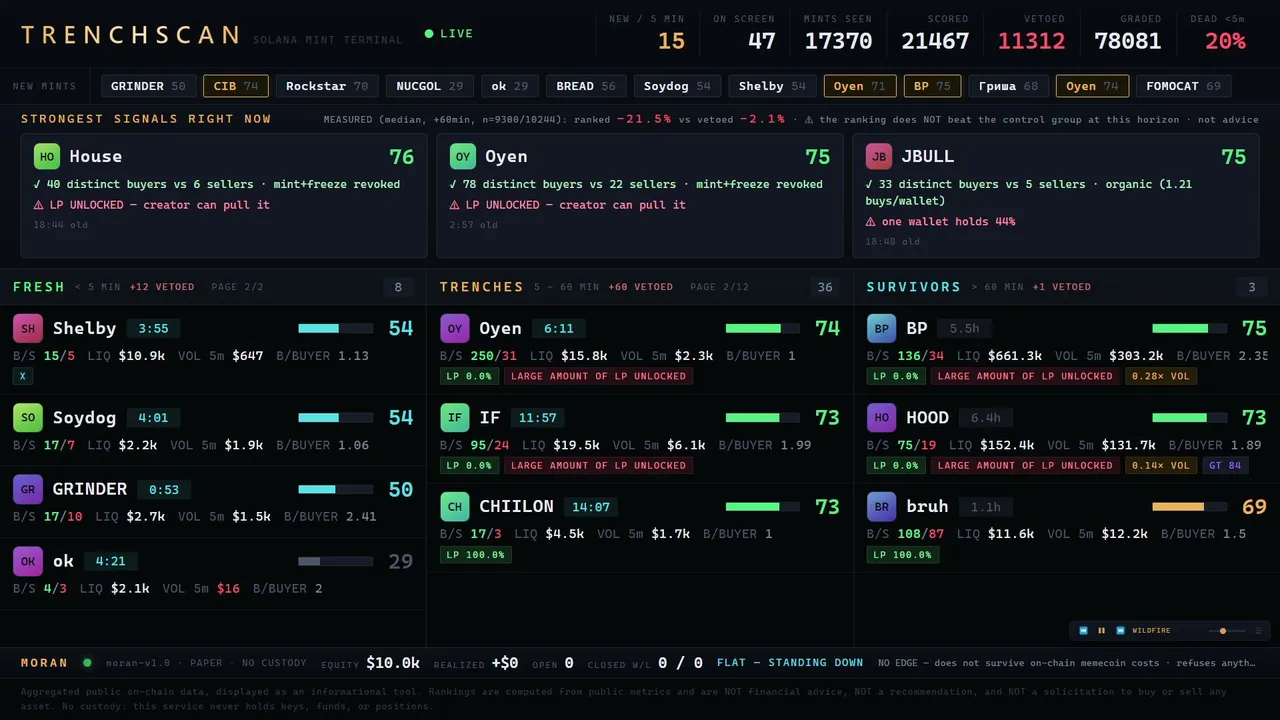Open the CHIILON row name in Trenches
The height and width of the screenshot is (720, 1280).
tap(517, 506)
